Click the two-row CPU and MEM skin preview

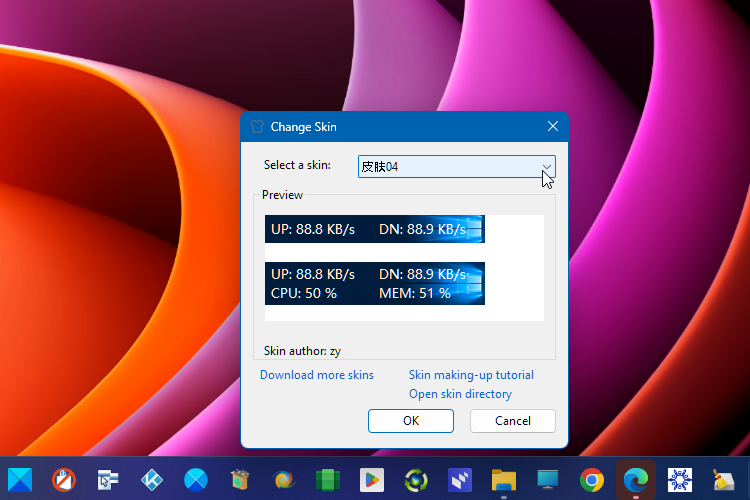[375, 283]
